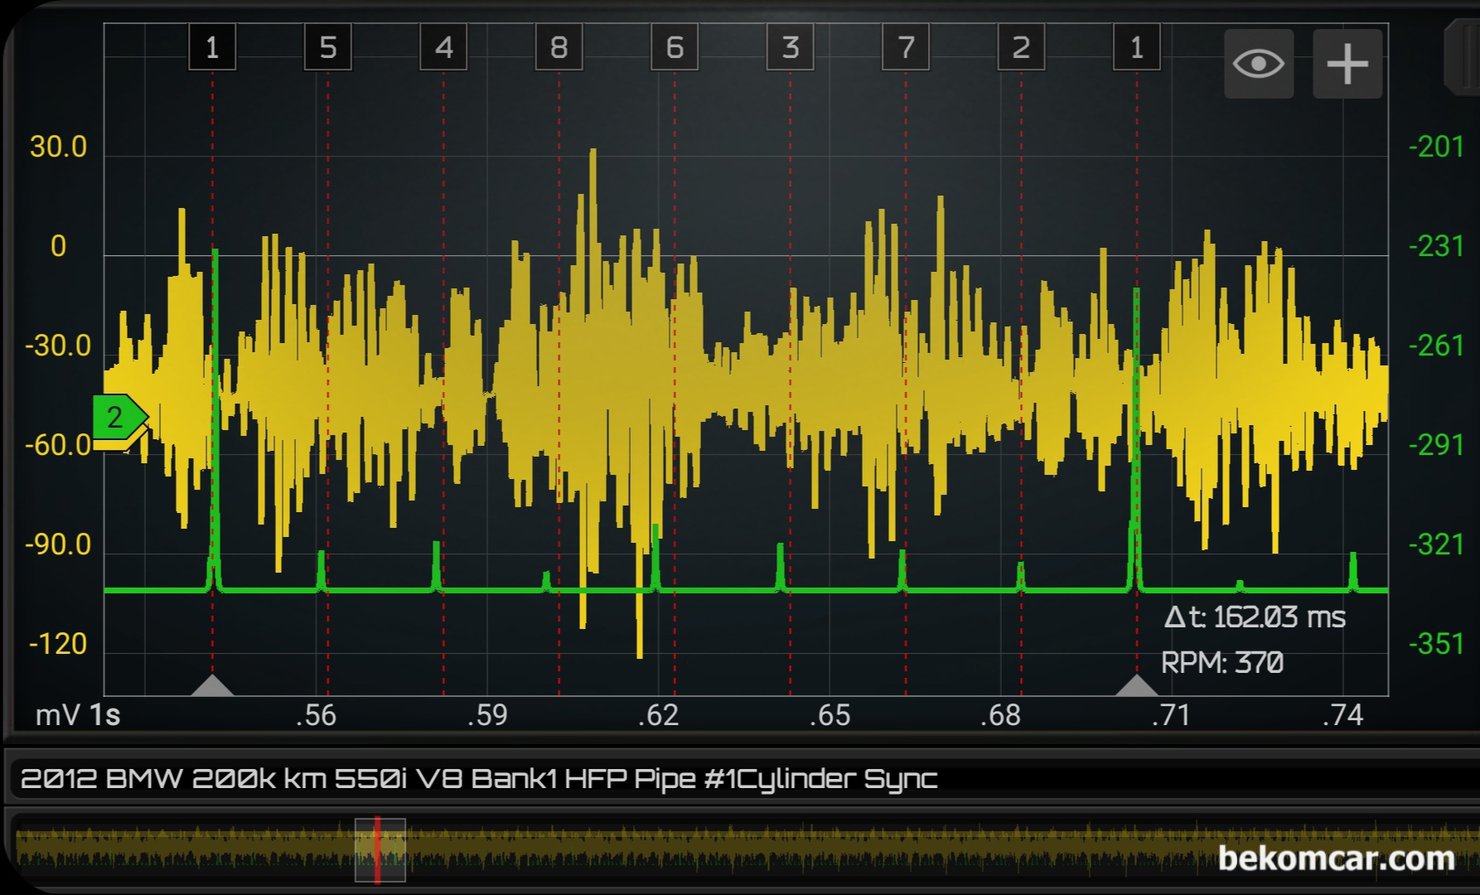Toggle trace visibility with the eye icon
The width and height of the screenshot is (1480, 895).
coord(1258,64)
